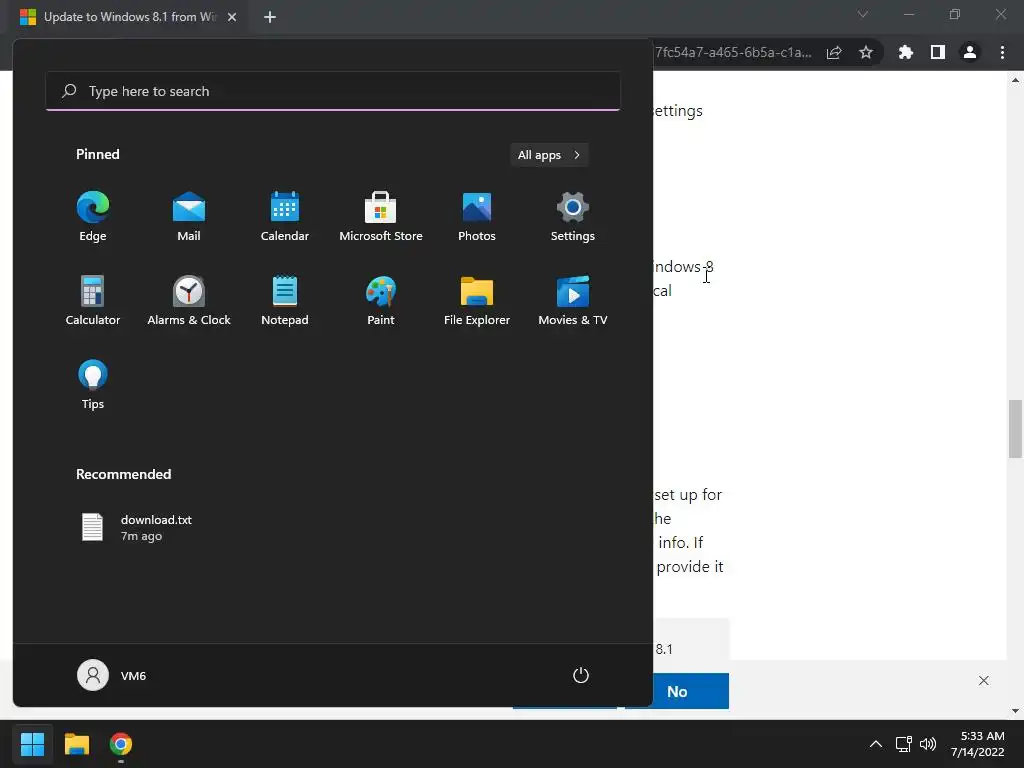The height and width of the screenshot is (768, 1024).
Task: Open a new Chrome tab
Action: (270, 18)
